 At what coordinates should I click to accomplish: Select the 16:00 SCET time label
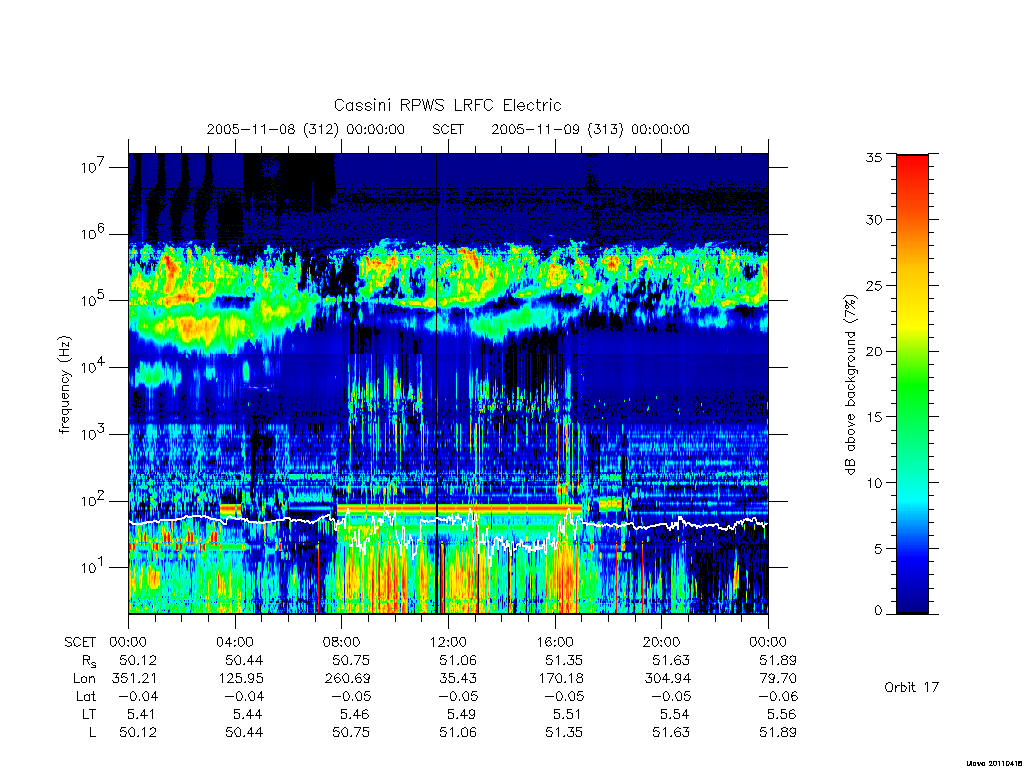tap(554, 642)
